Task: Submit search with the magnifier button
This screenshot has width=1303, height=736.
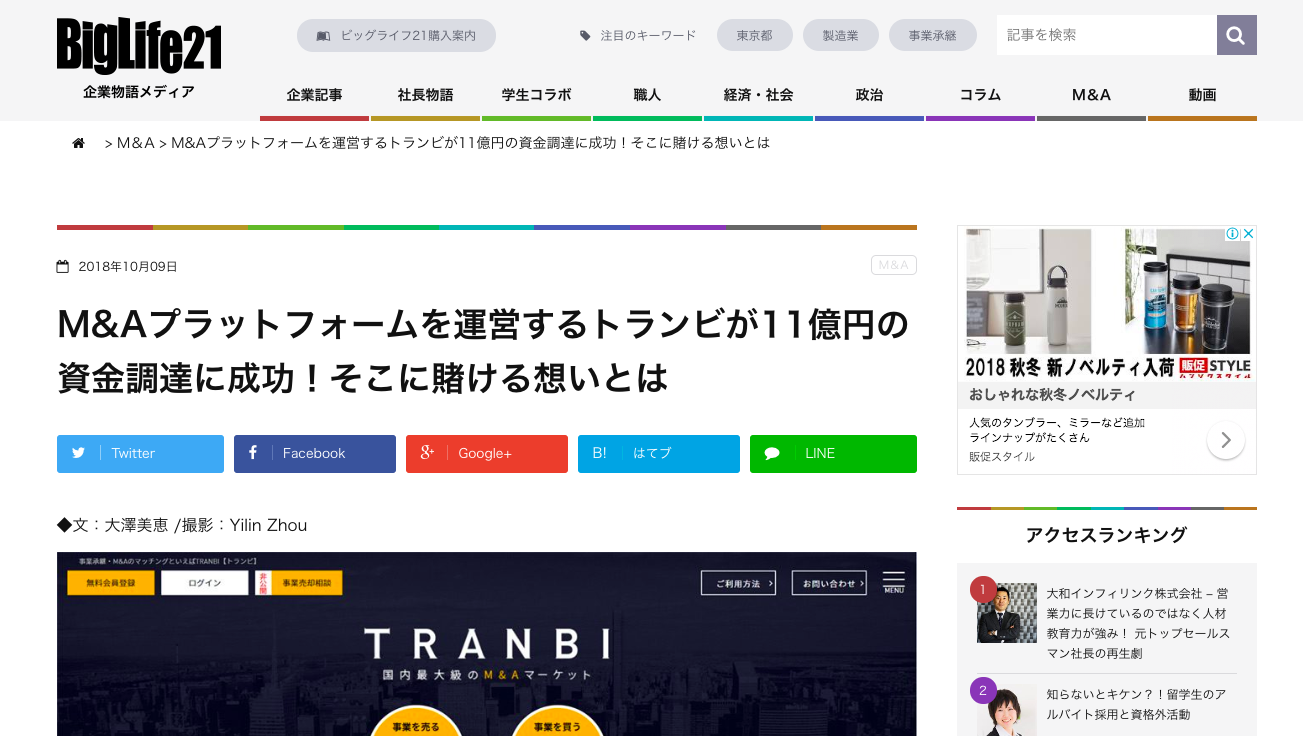Action: coord(1236,35)
